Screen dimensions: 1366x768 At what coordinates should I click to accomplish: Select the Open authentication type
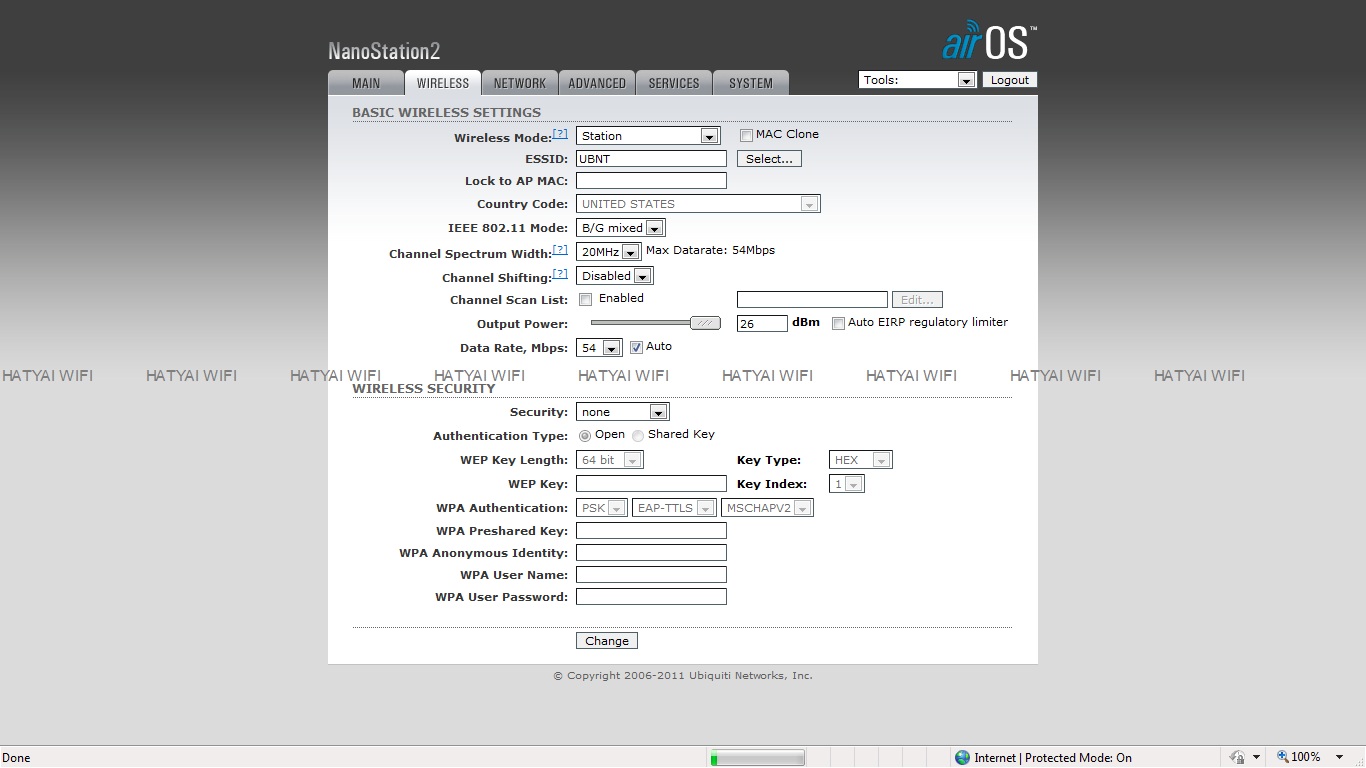click(585, 436)
